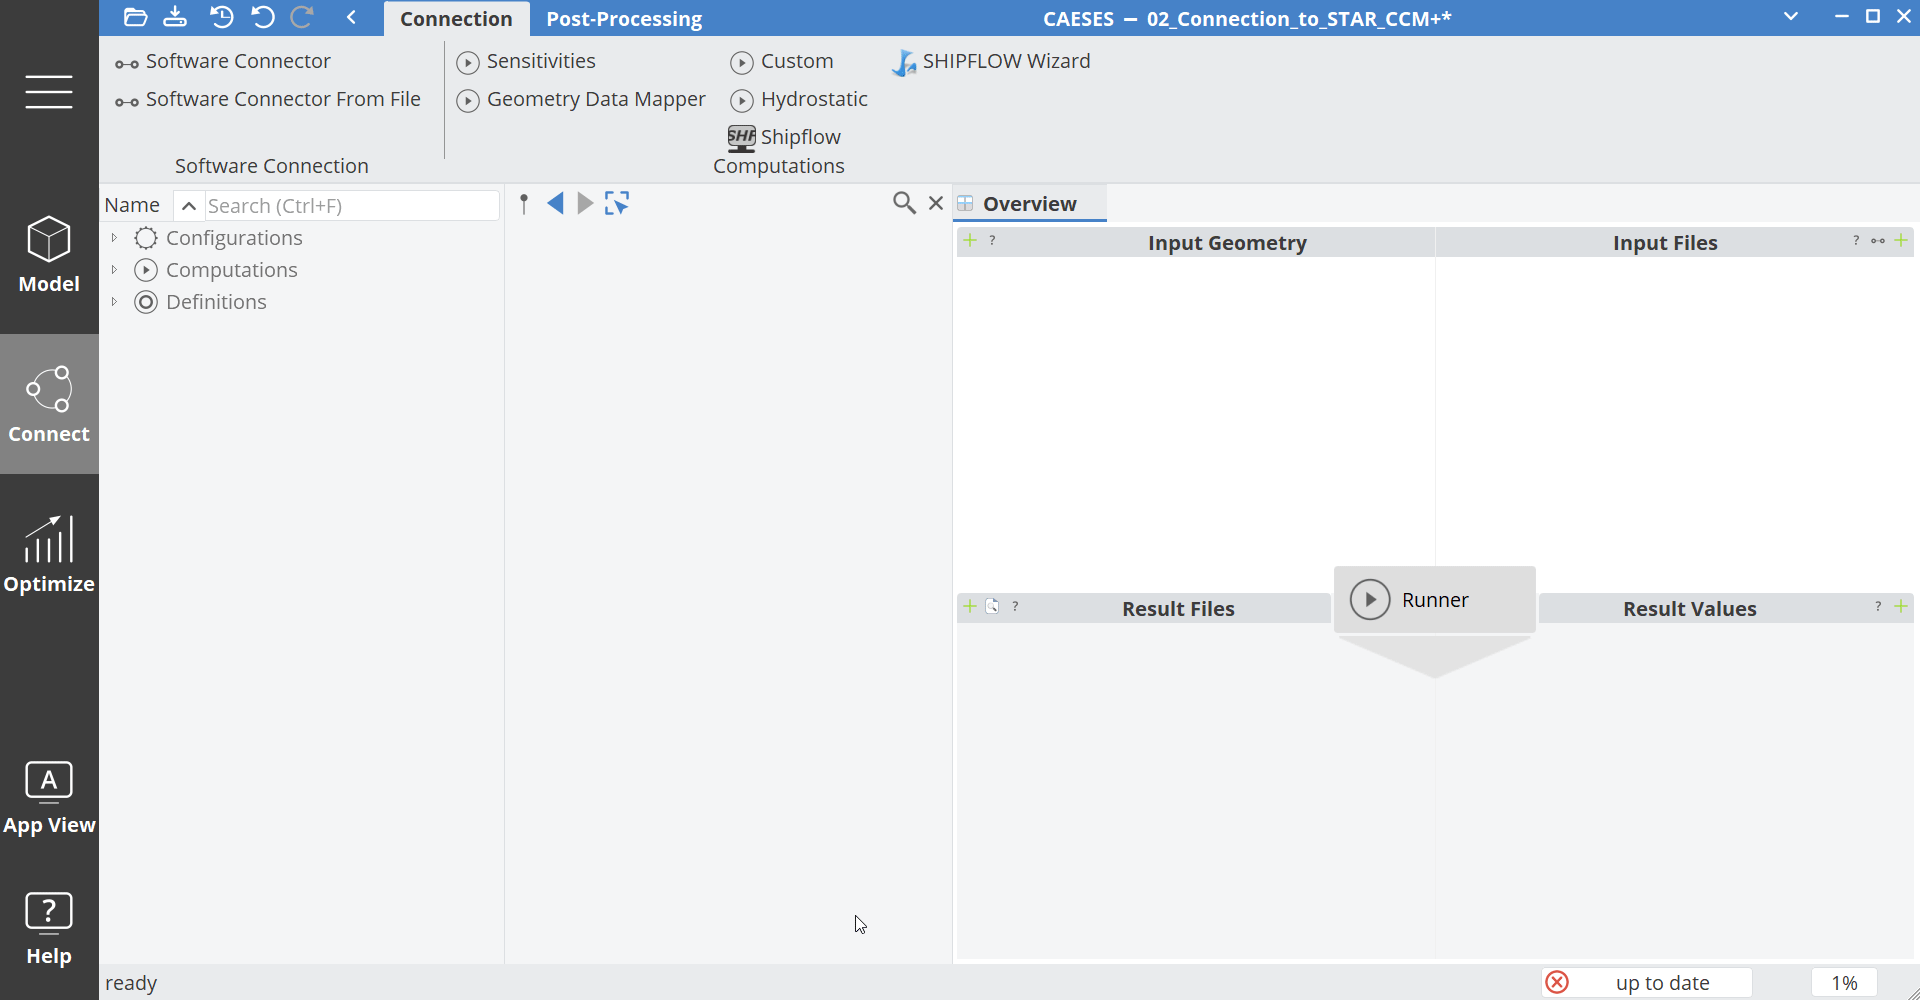Screen dimensions: 1920x1000
Task: Add an input file with the plus icon
Action: click(x=1901, y=240)
